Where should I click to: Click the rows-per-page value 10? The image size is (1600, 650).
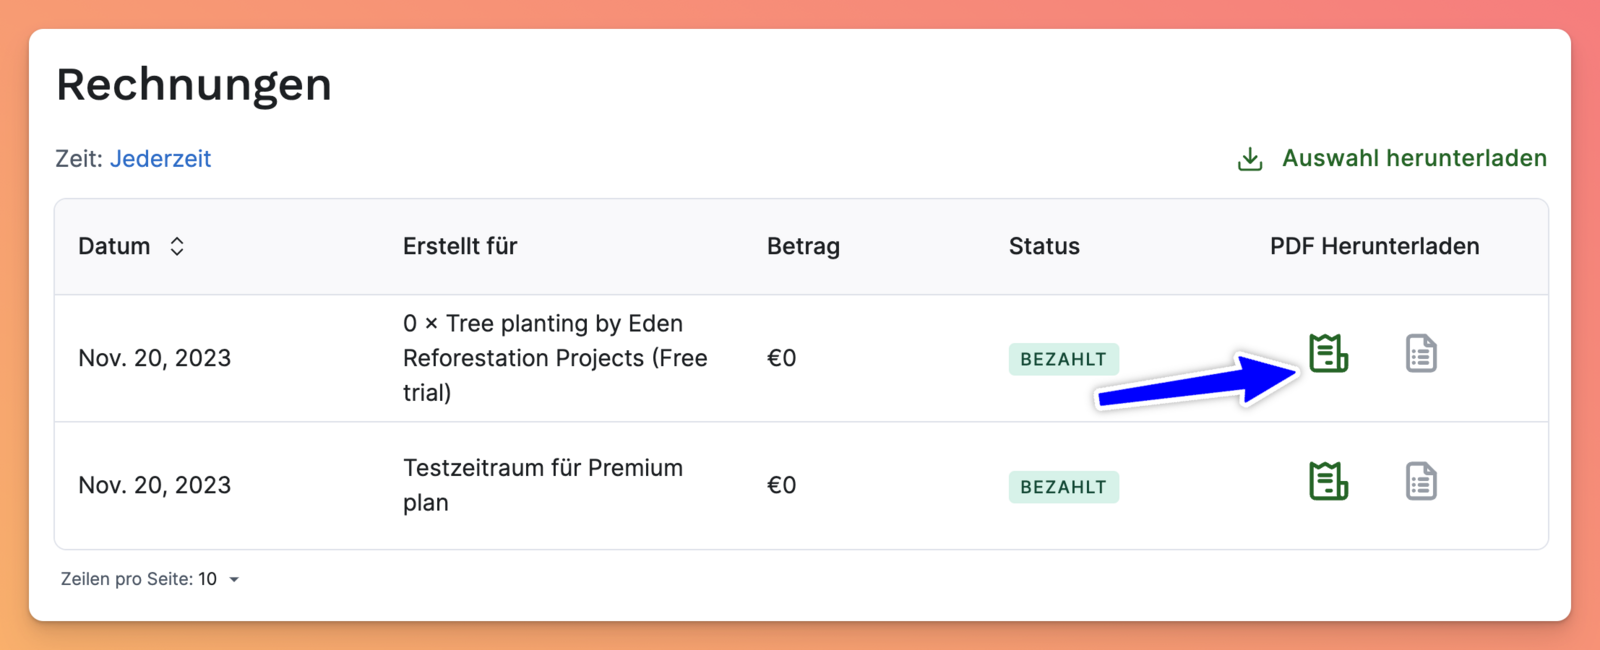(207, 579)
